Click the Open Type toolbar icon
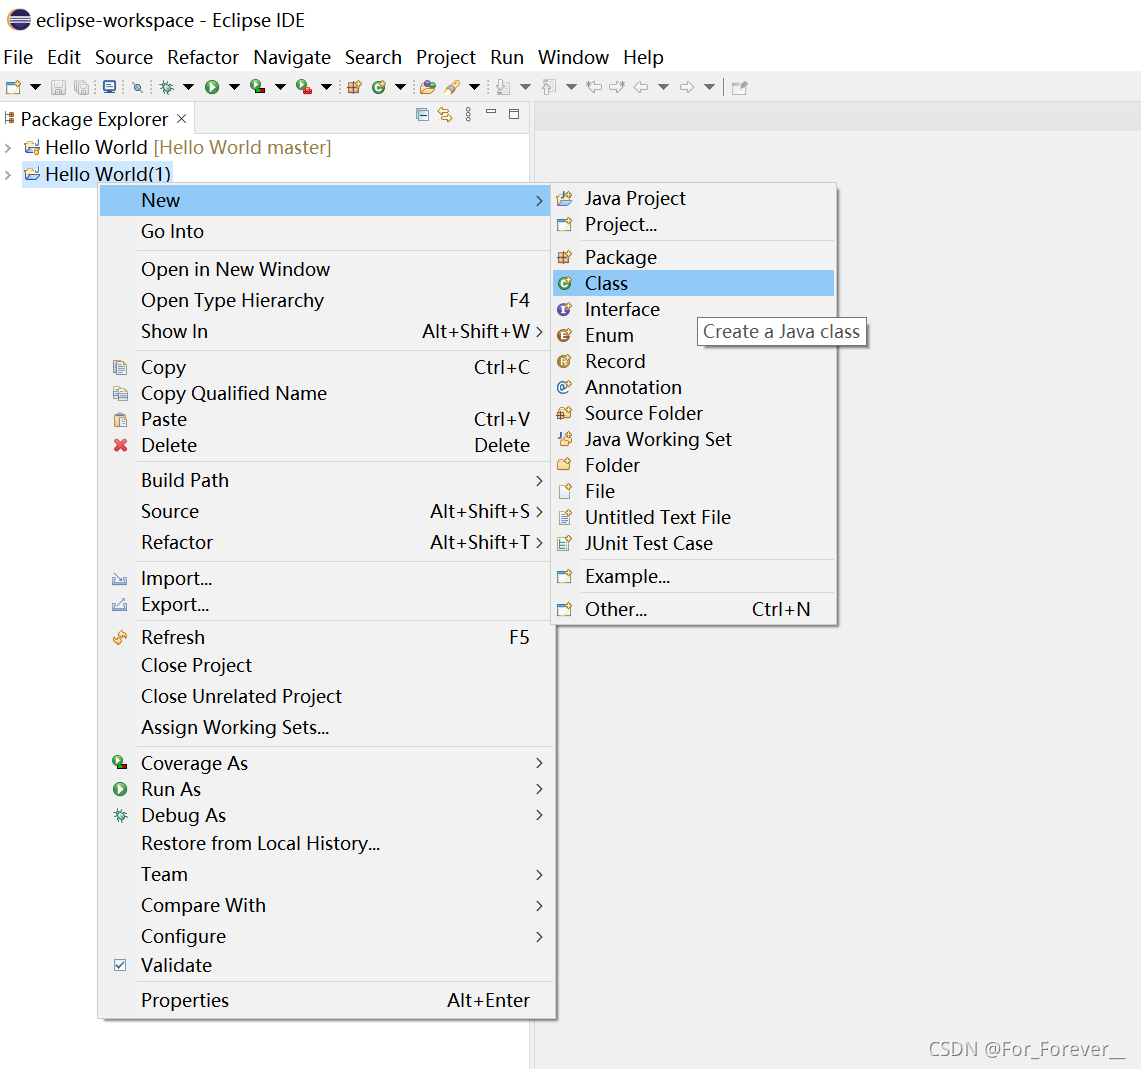 tap(428, 87)
